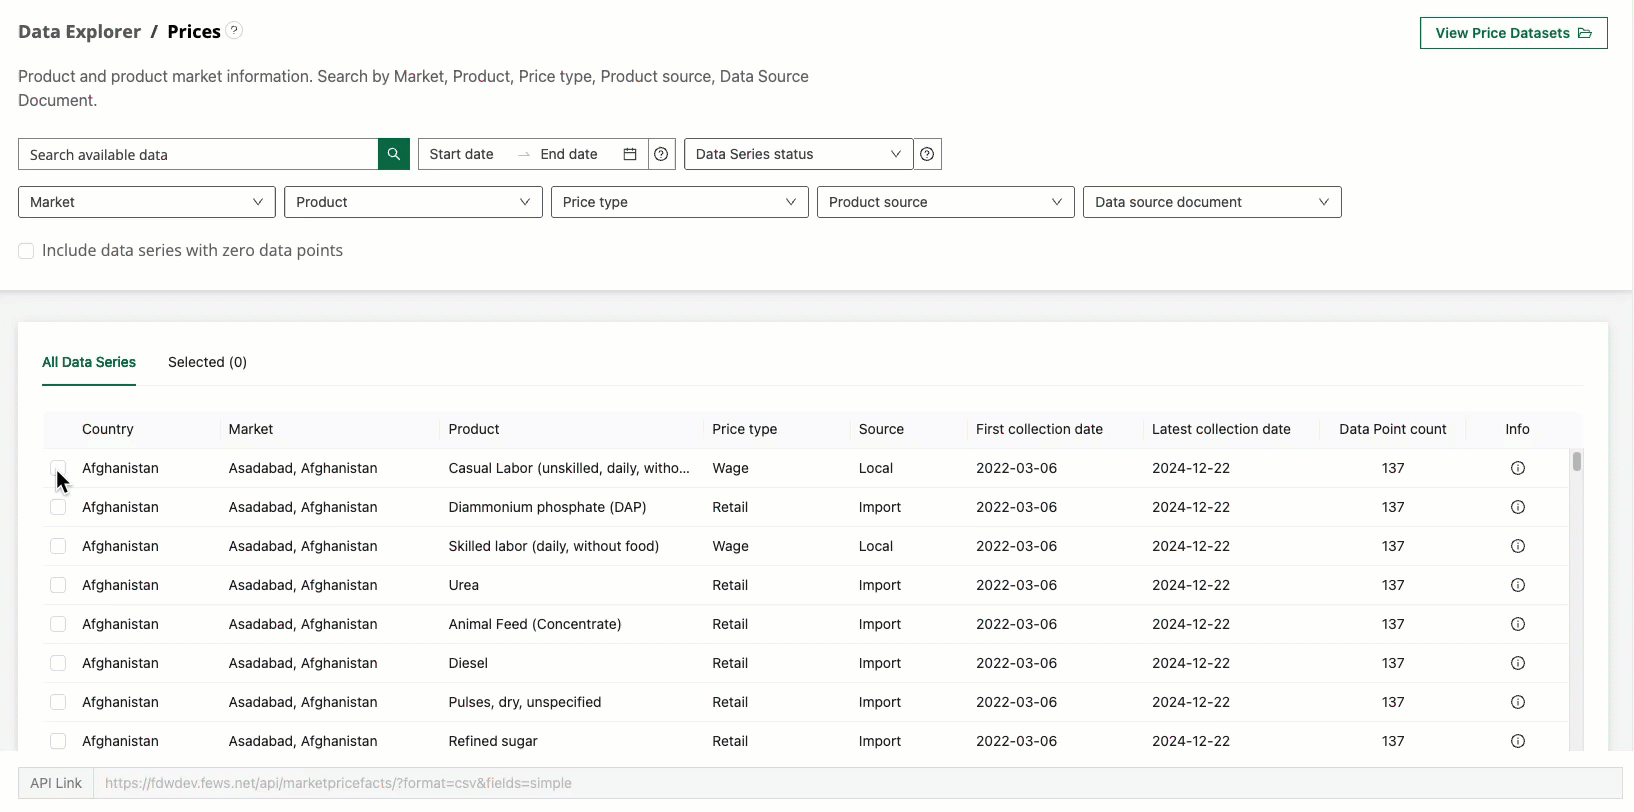The height and width of the screenshot is (812, 1634).
Task: Open the date range calendar icon
Action: click(x=630, y=154)
